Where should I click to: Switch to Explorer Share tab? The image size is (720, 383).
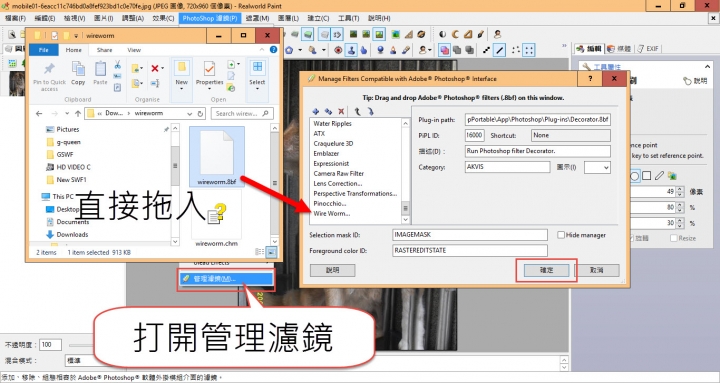point(104,50)
